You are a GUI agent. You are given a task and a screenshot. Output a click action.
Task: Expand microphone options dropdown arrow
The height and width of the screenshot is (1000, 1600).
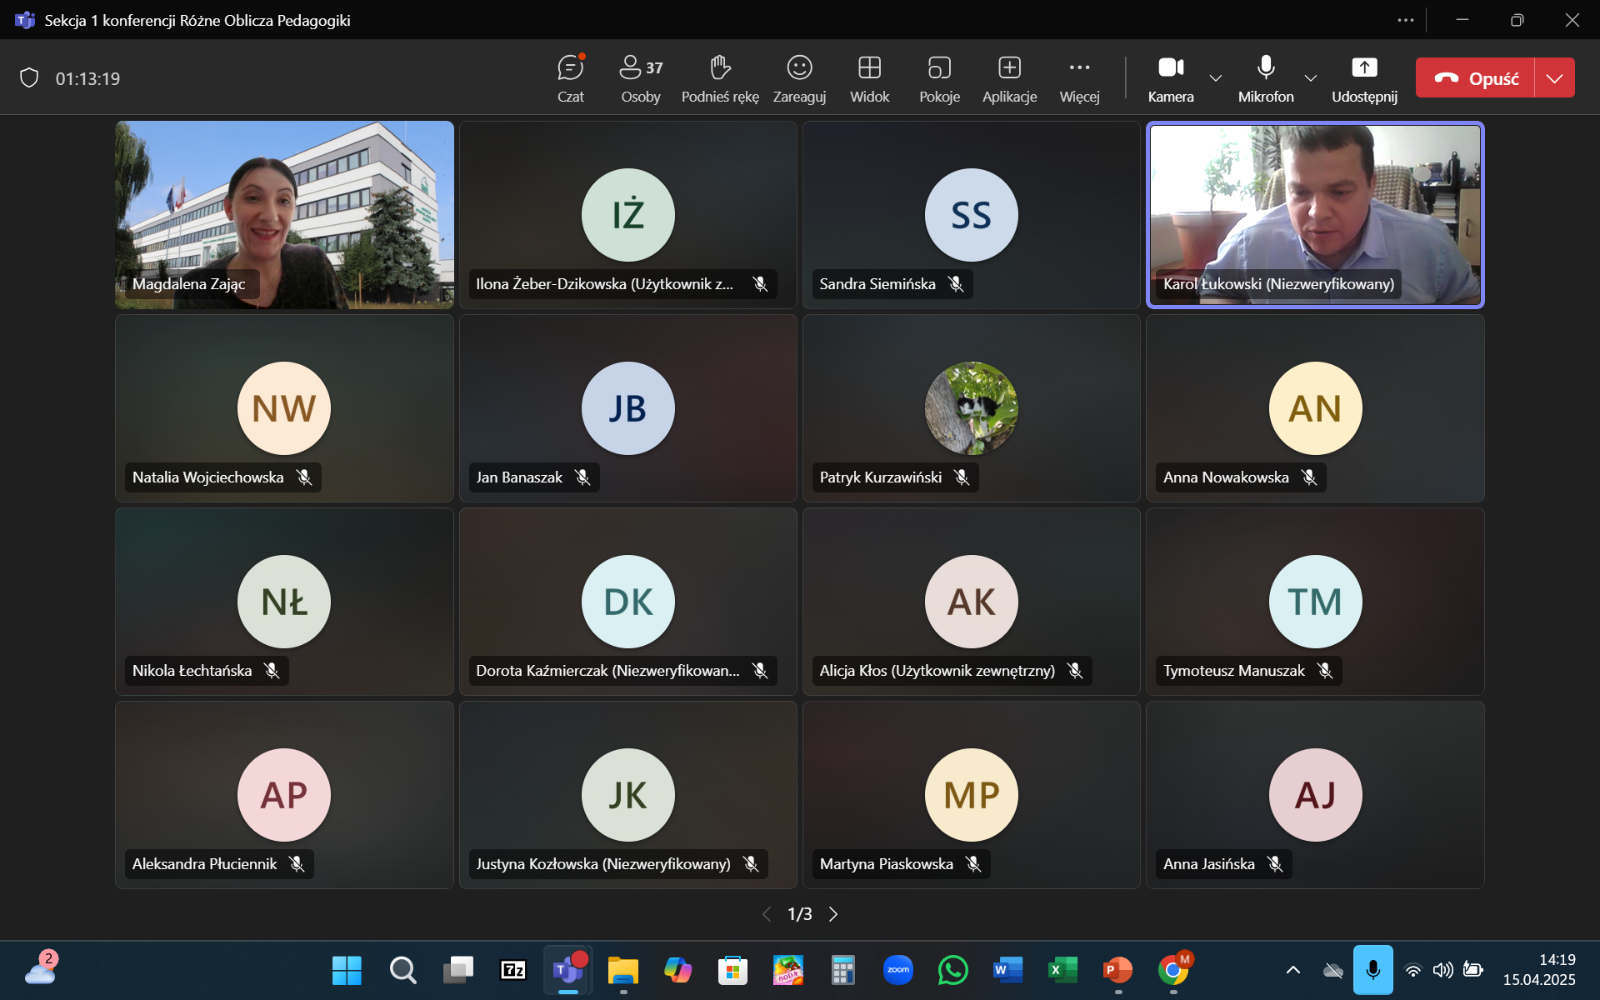point(1310,78)
